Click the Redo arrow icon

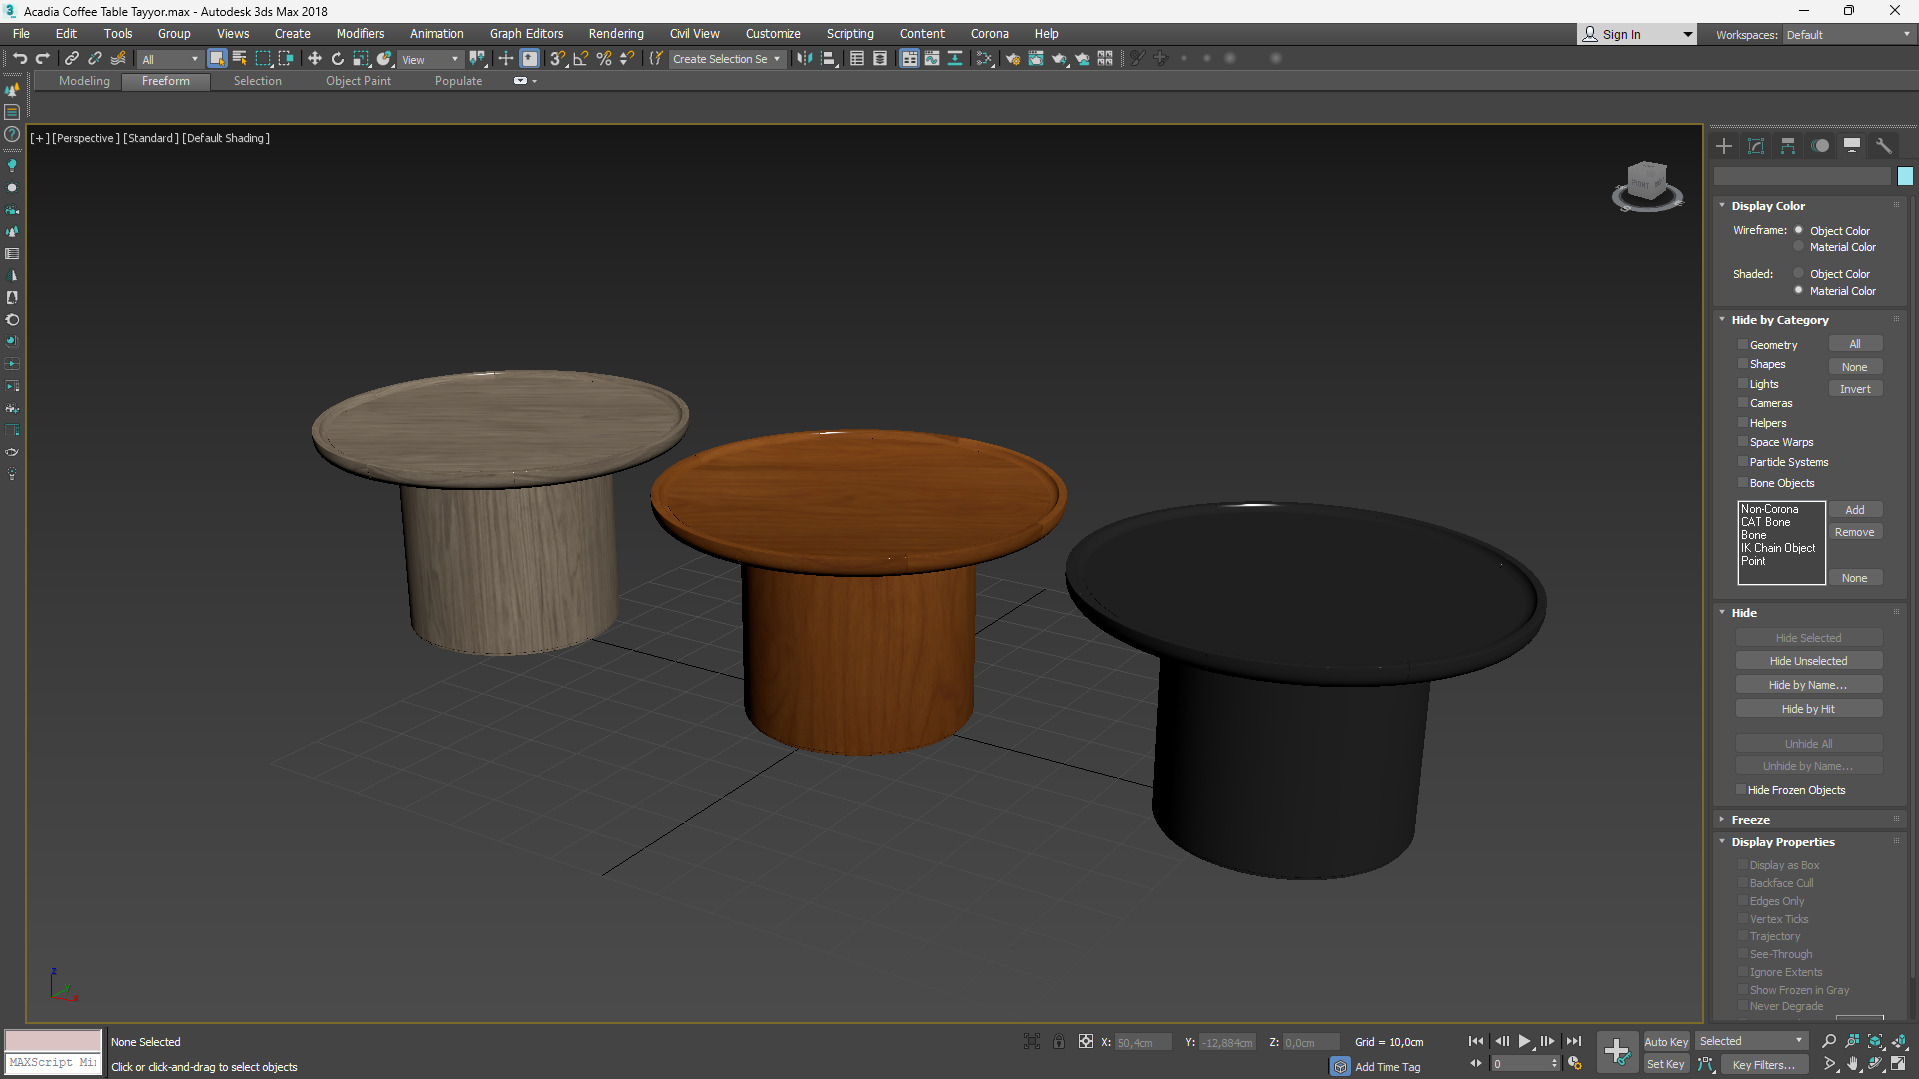[42, 59]
